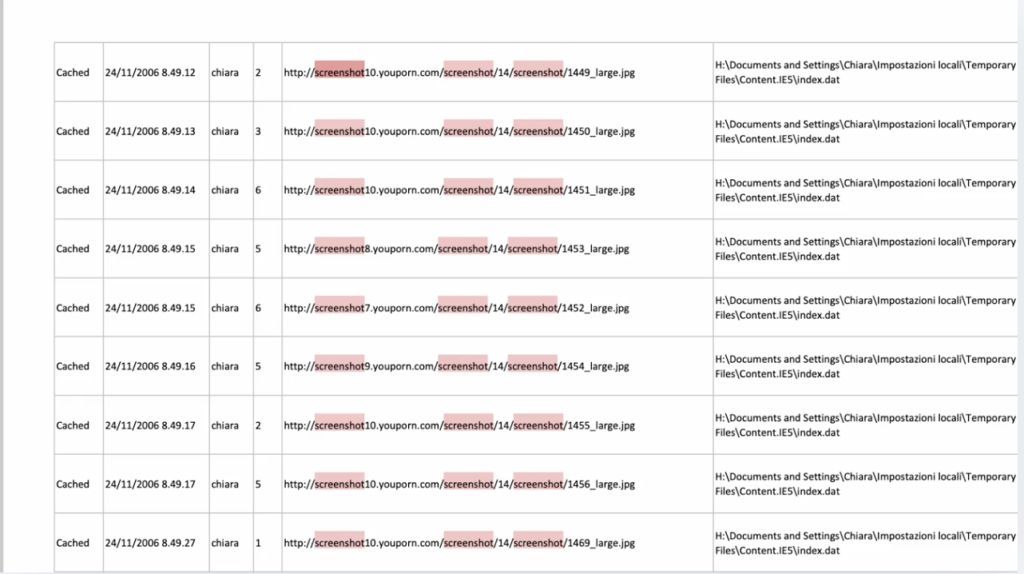The height and width of the screenshot is (574, 1024).
Task: Click the URL ending in 1450_large.jpg
Action: [x=459, y=131]
